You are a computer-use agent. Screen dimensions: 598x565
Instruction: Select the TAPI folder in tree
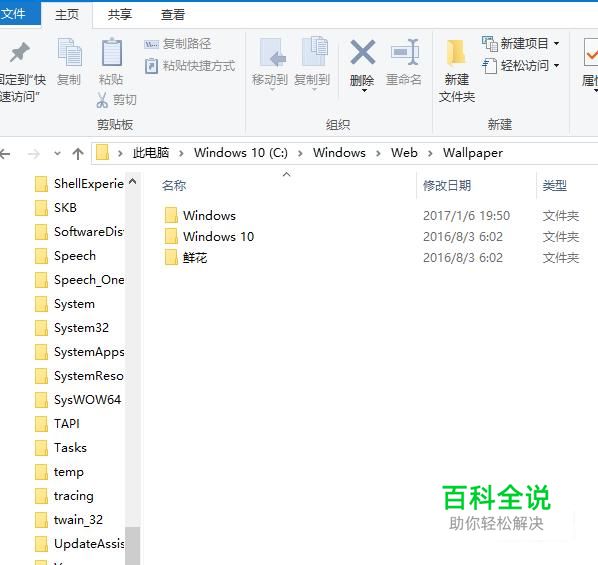(67, 424)
